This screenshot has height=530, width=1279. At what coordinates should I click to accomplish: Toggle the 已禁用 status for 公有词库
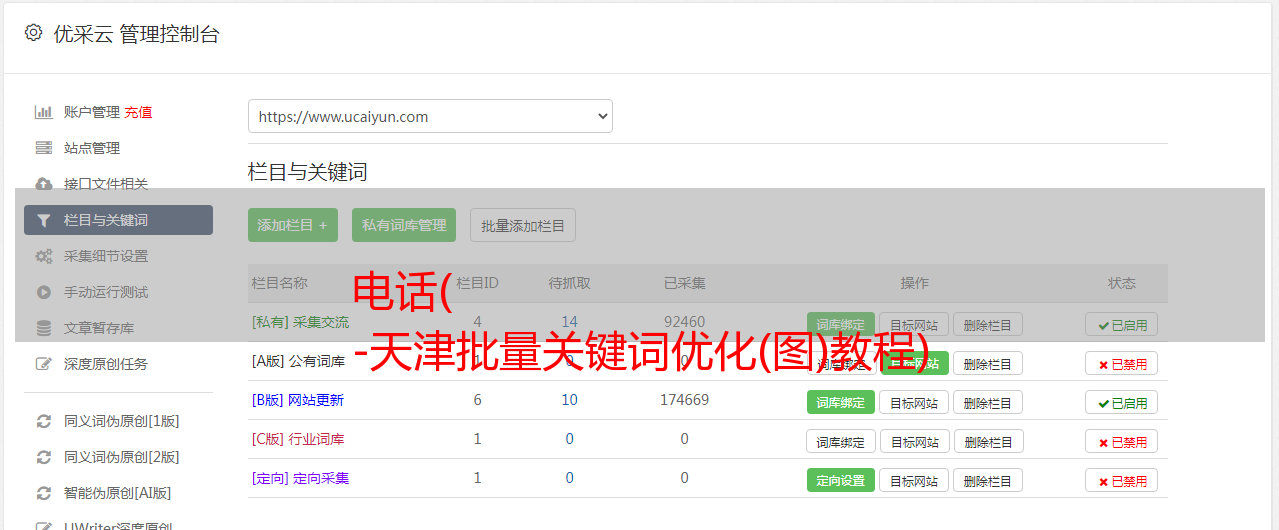(x=1122, y=363)
